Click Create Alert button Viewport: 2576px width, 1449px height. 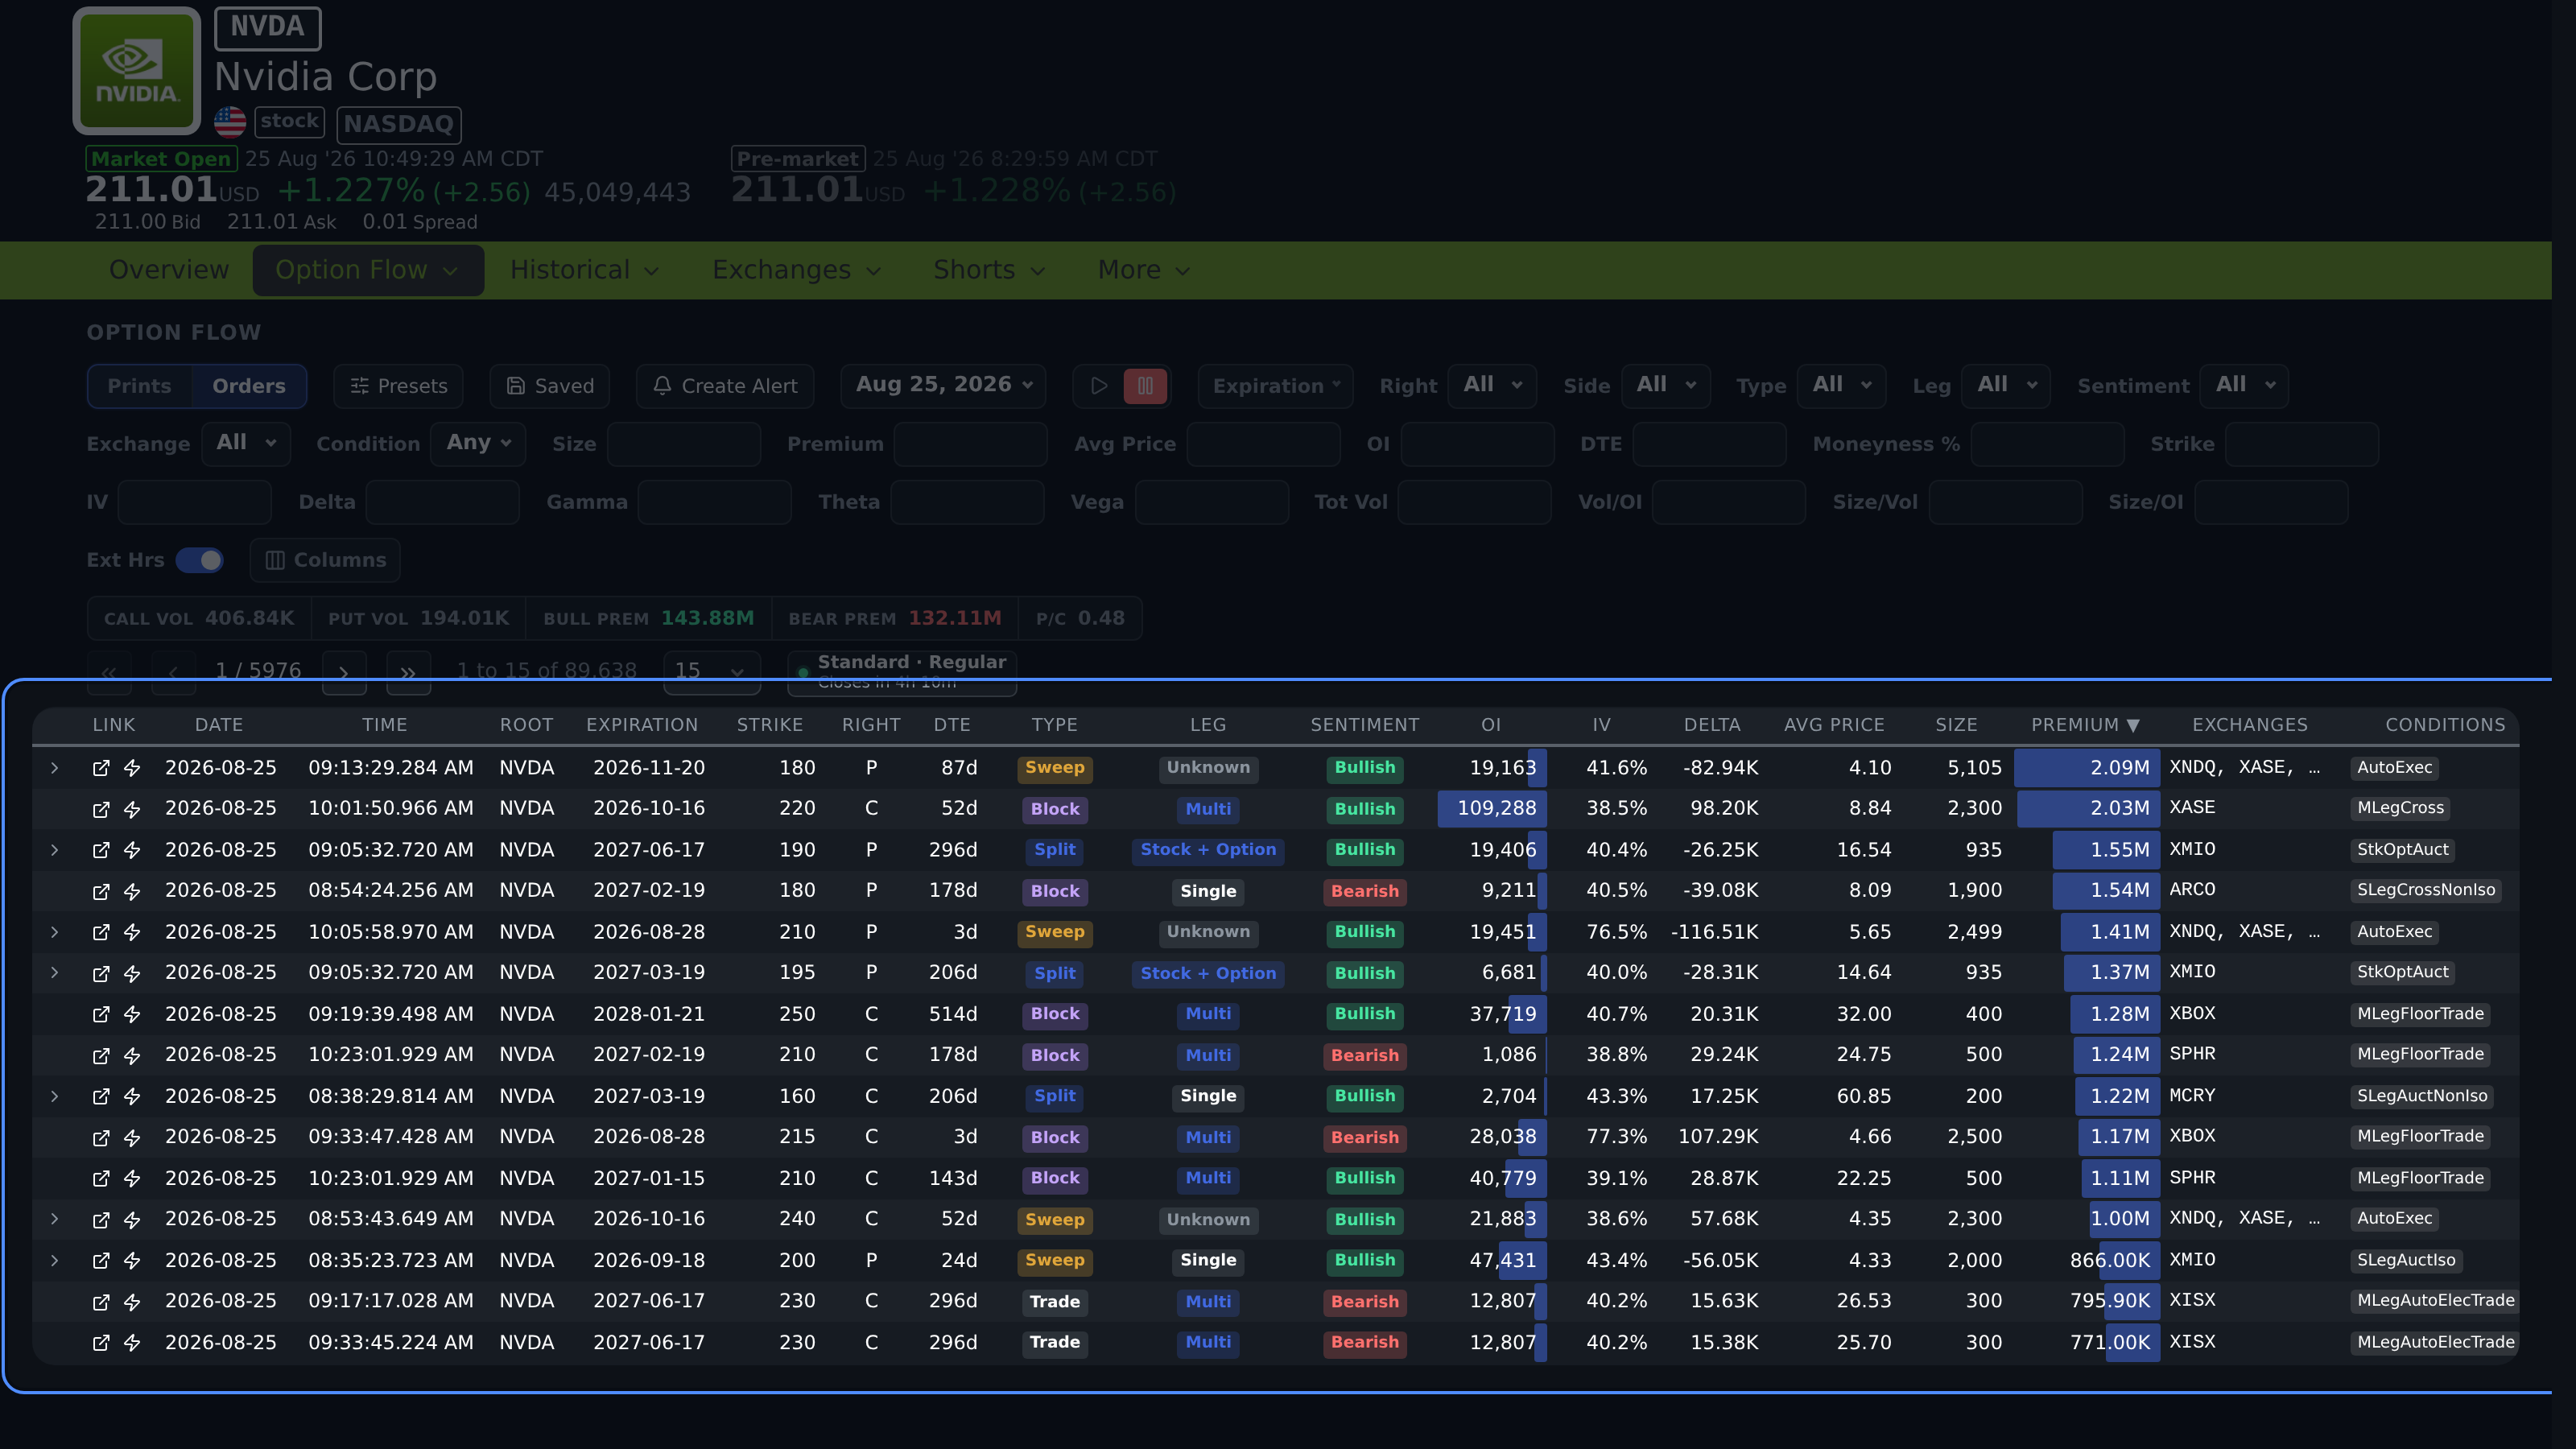725,386
